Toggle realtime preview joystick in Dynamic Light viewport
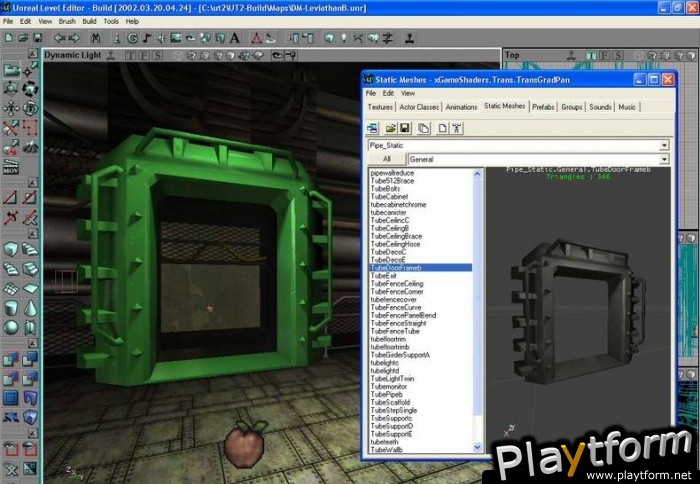Viewport: 700px width, 484px height. point(111,55)
